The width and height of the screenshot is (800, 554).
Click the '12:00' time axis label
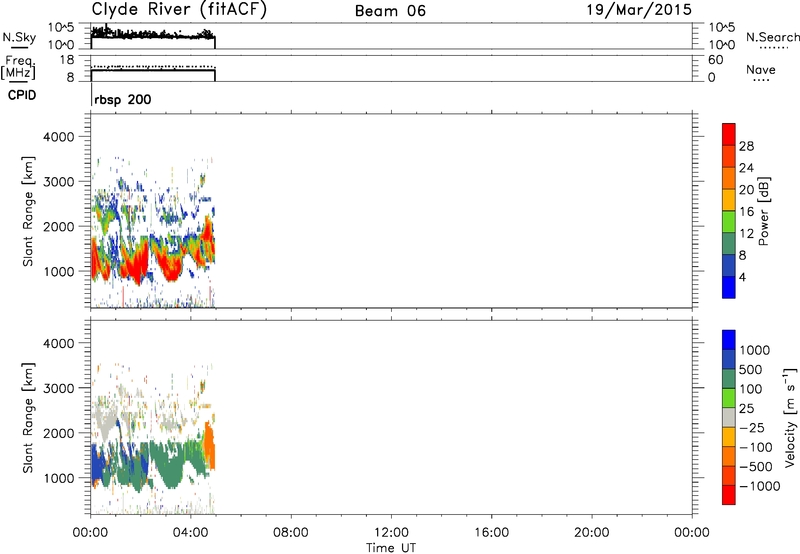[x=391, y=533]
